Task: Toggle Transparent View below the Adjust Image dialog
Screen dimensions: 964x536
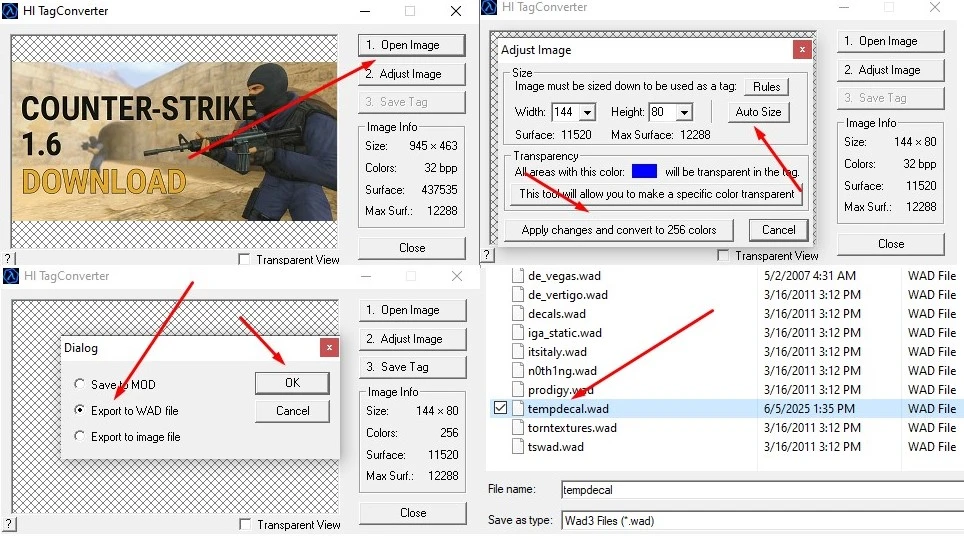Action: [x=723, y=256]
